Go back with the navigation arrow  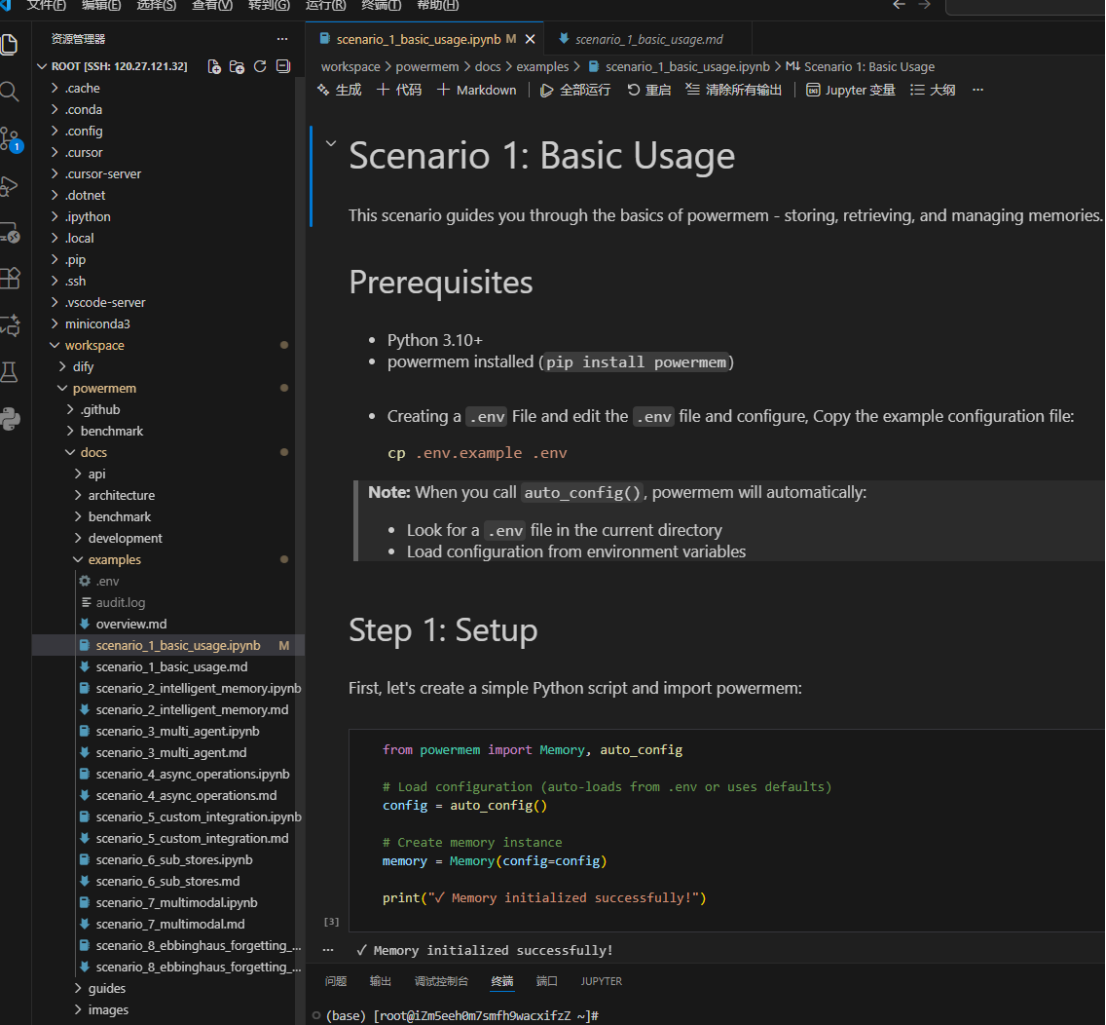click(x=899, y=5)
